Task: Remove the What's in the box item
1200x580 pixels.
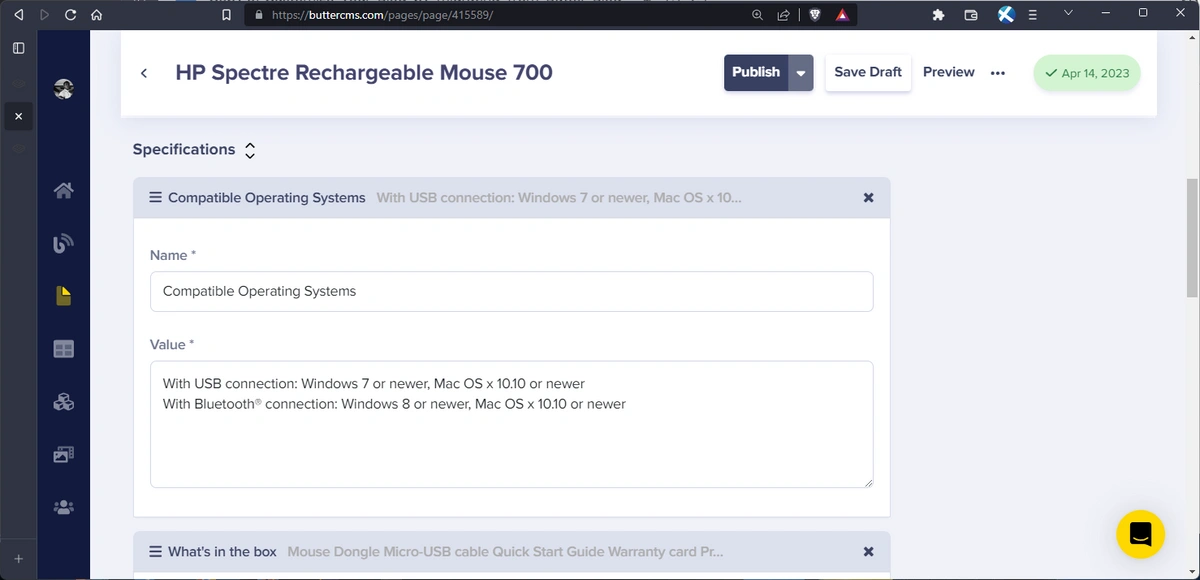Action: click(x=868, y=552)
